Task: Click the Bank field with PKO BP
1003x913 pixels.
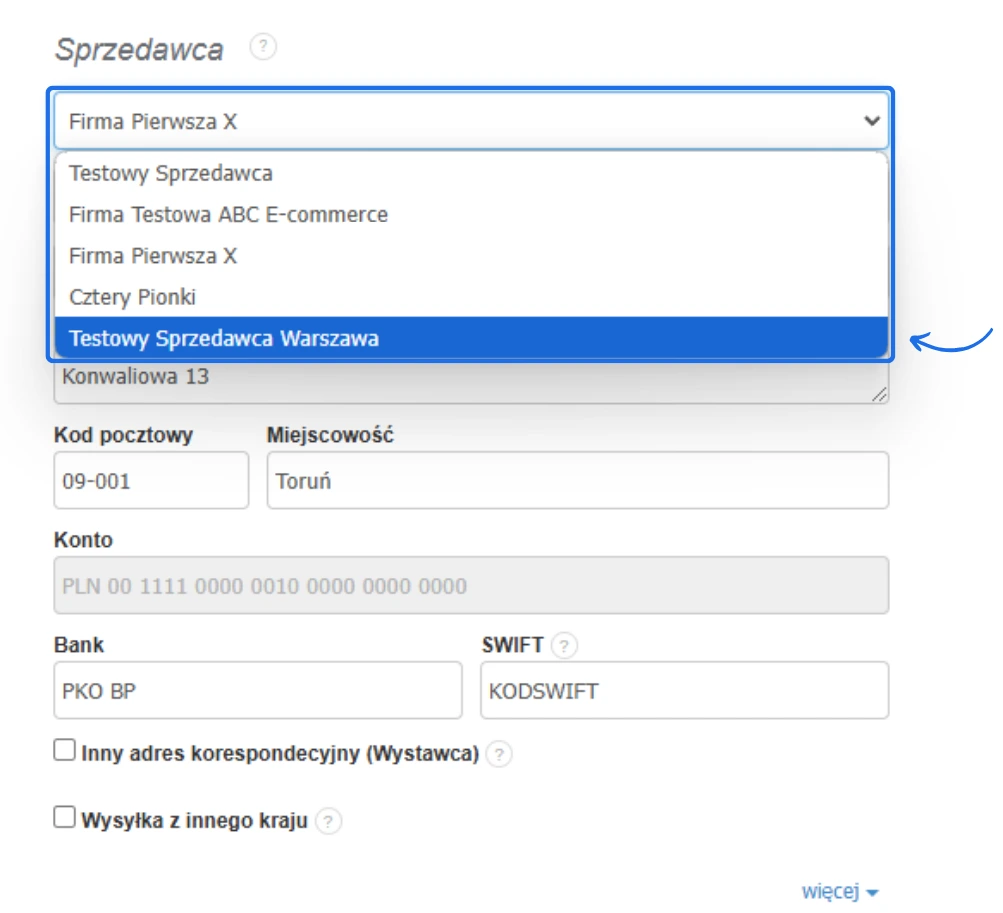Action: pos(258,690)
